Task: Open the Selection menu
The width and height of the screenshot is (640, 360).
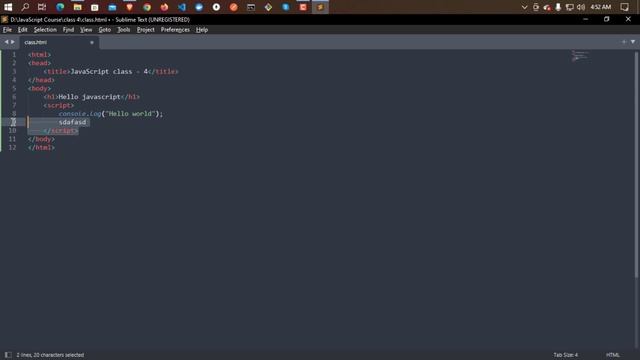Action: point(45,30)
